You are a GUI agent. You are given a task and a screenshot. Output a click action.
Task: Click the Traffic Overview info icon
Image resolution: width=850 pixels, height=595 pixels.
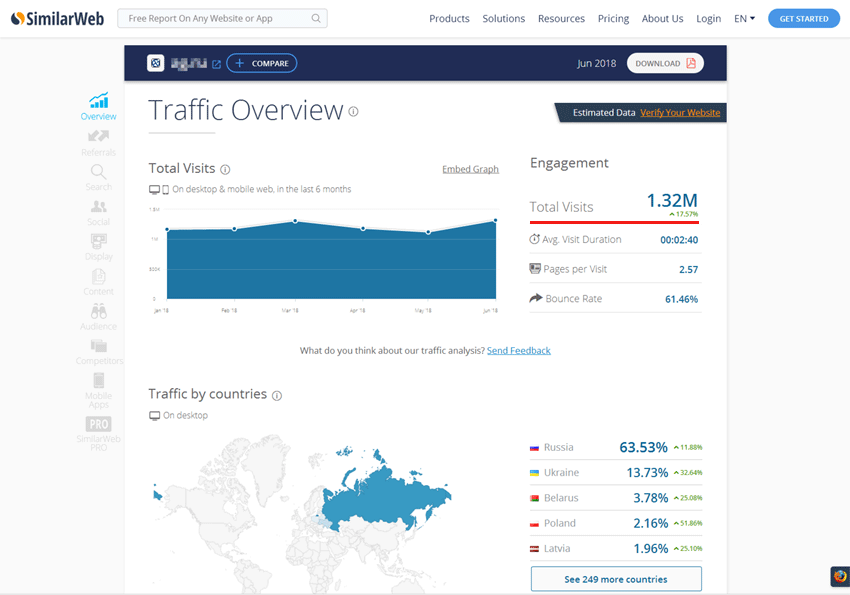(x=353, y=112)
